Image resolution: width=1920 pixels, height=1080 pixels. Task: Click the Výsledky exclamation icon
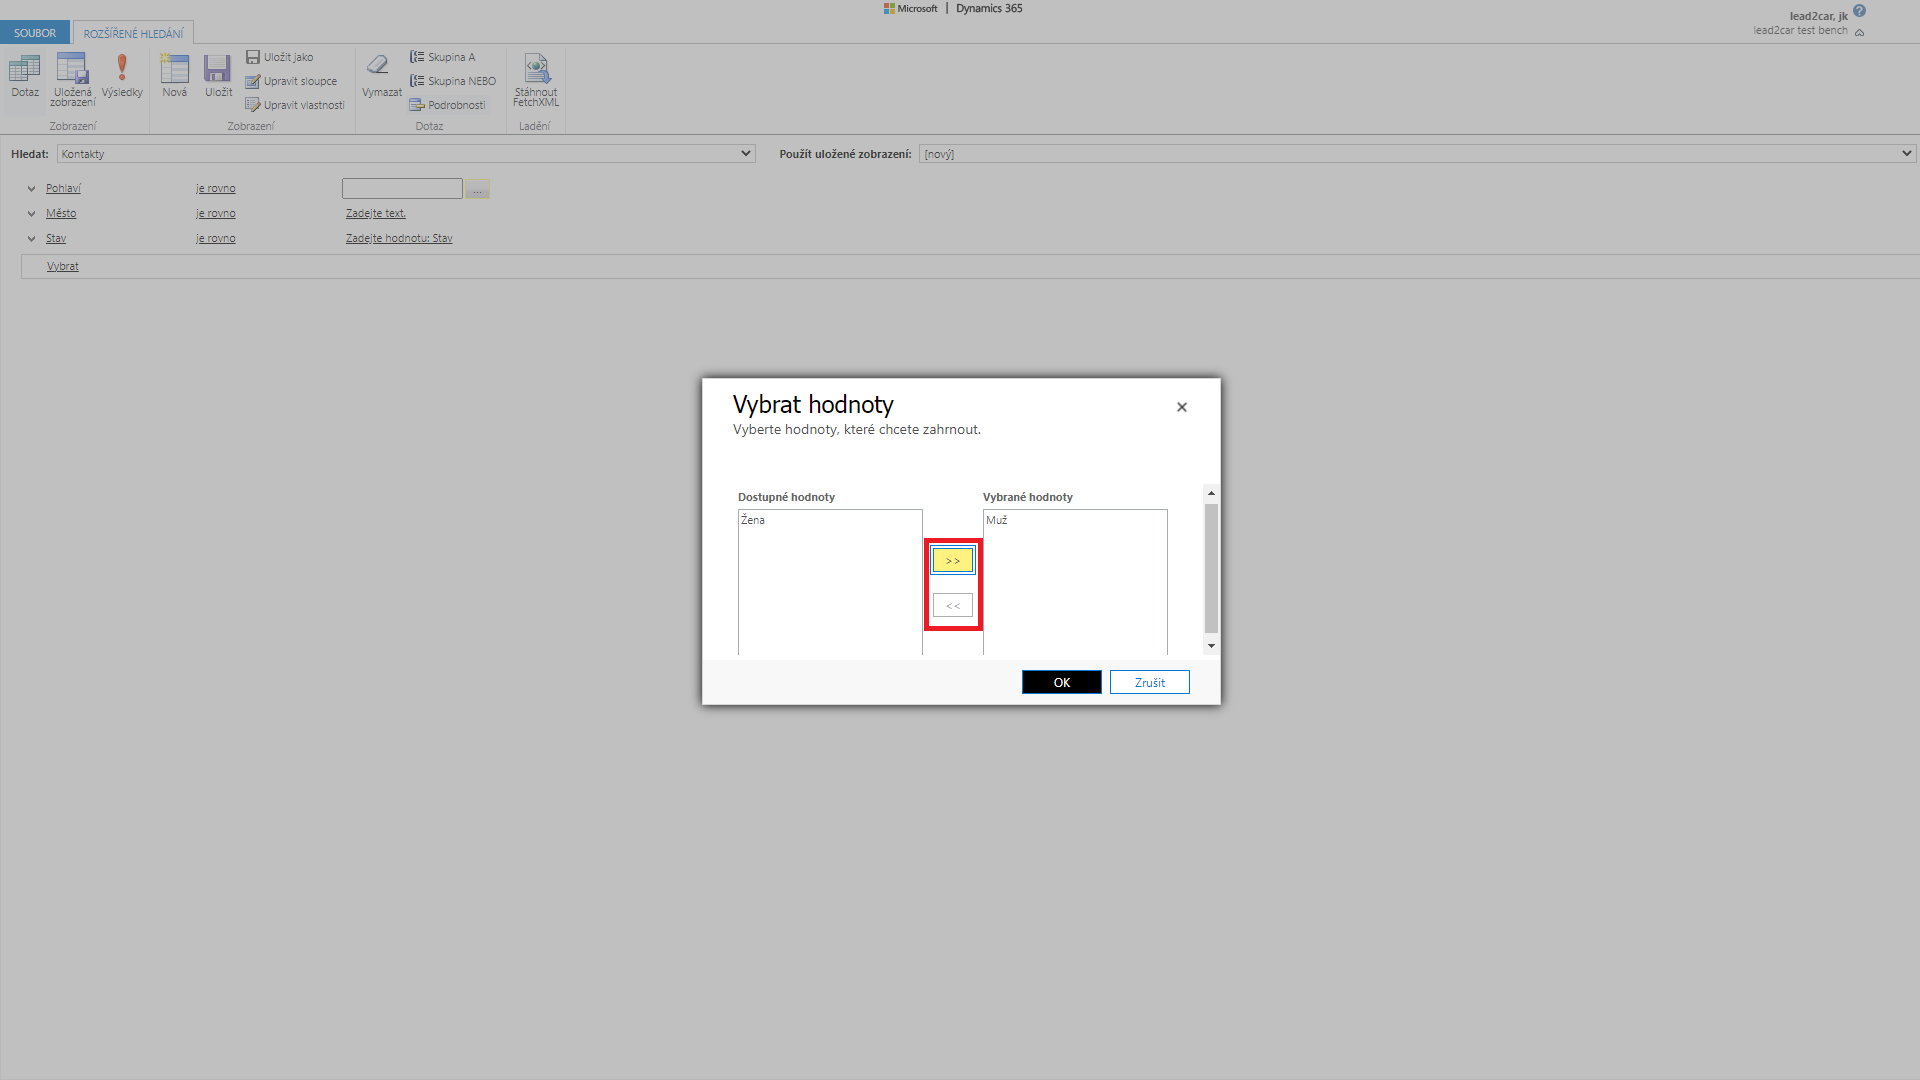tap(122, 68)
